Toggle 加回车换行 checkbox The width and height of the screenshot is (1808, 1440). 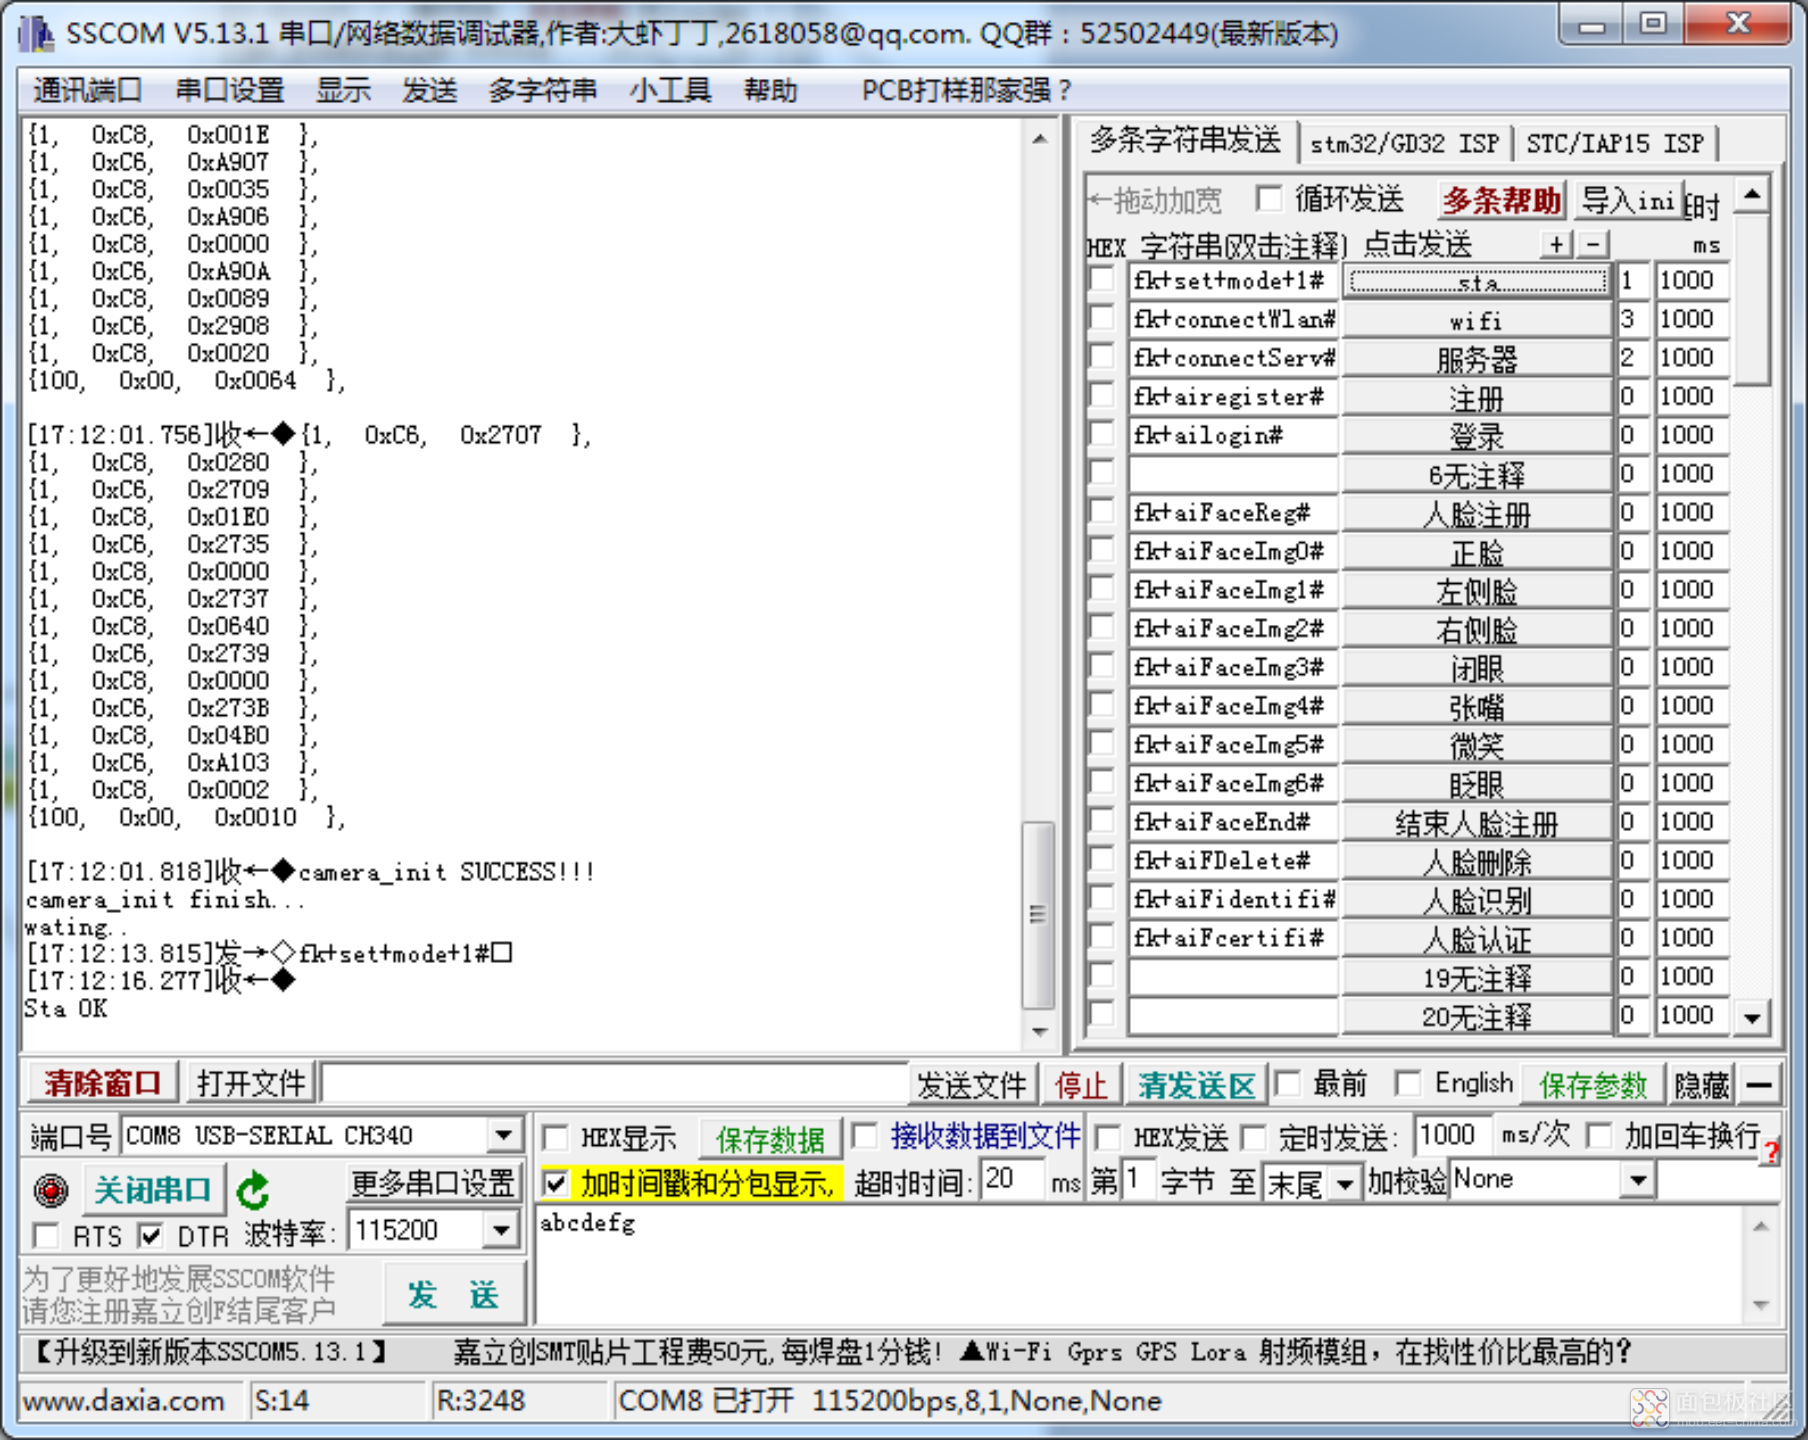coord(1599,1136)
